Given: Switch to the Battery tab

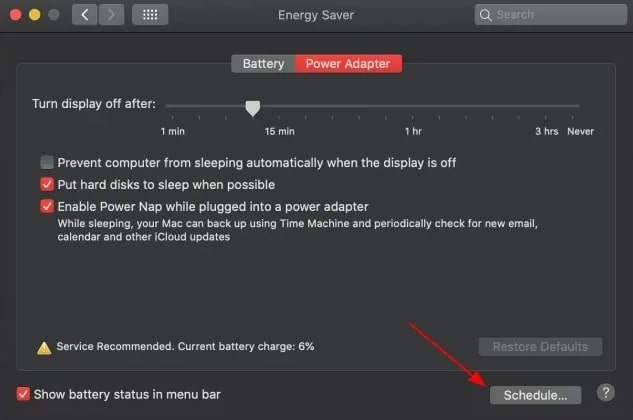Looking at the screenshot, I should point(263,64).
